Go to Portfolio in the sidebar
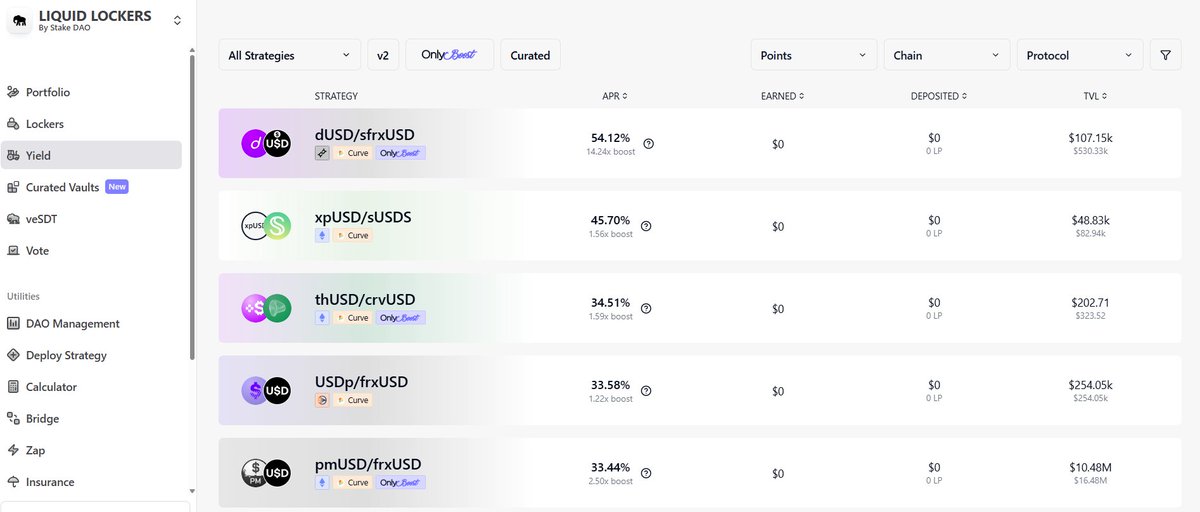 48,92
